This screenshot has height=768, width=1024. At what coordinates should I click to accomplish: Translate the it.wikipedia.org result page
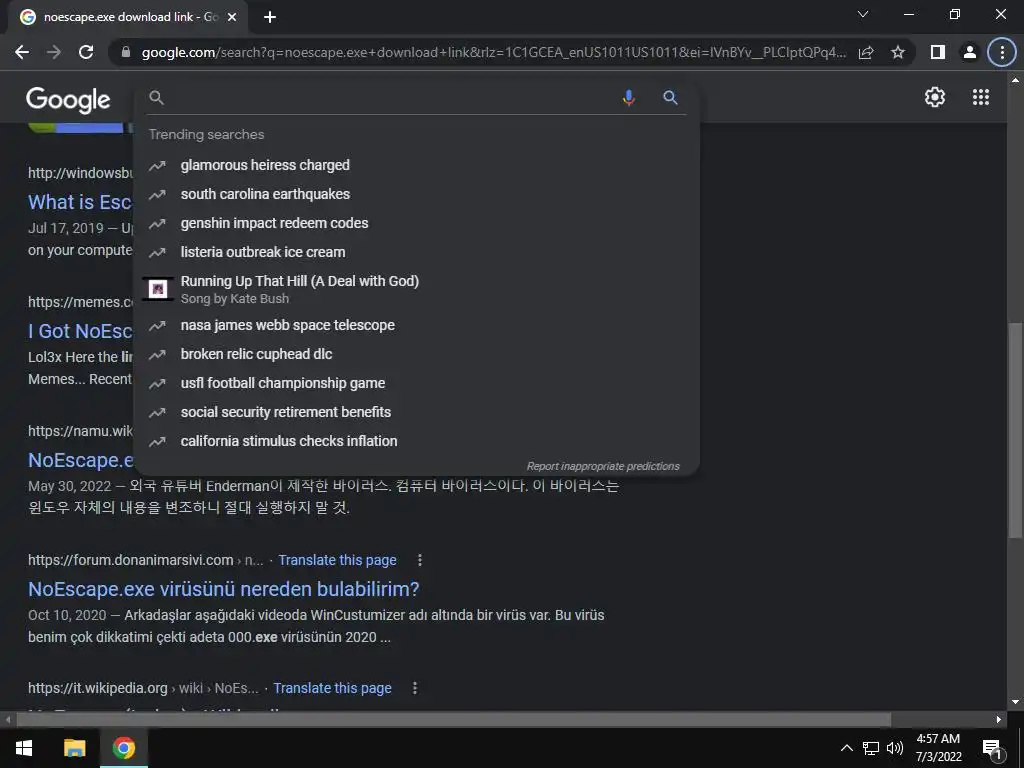pyautogui.click(x=332, y=688)
